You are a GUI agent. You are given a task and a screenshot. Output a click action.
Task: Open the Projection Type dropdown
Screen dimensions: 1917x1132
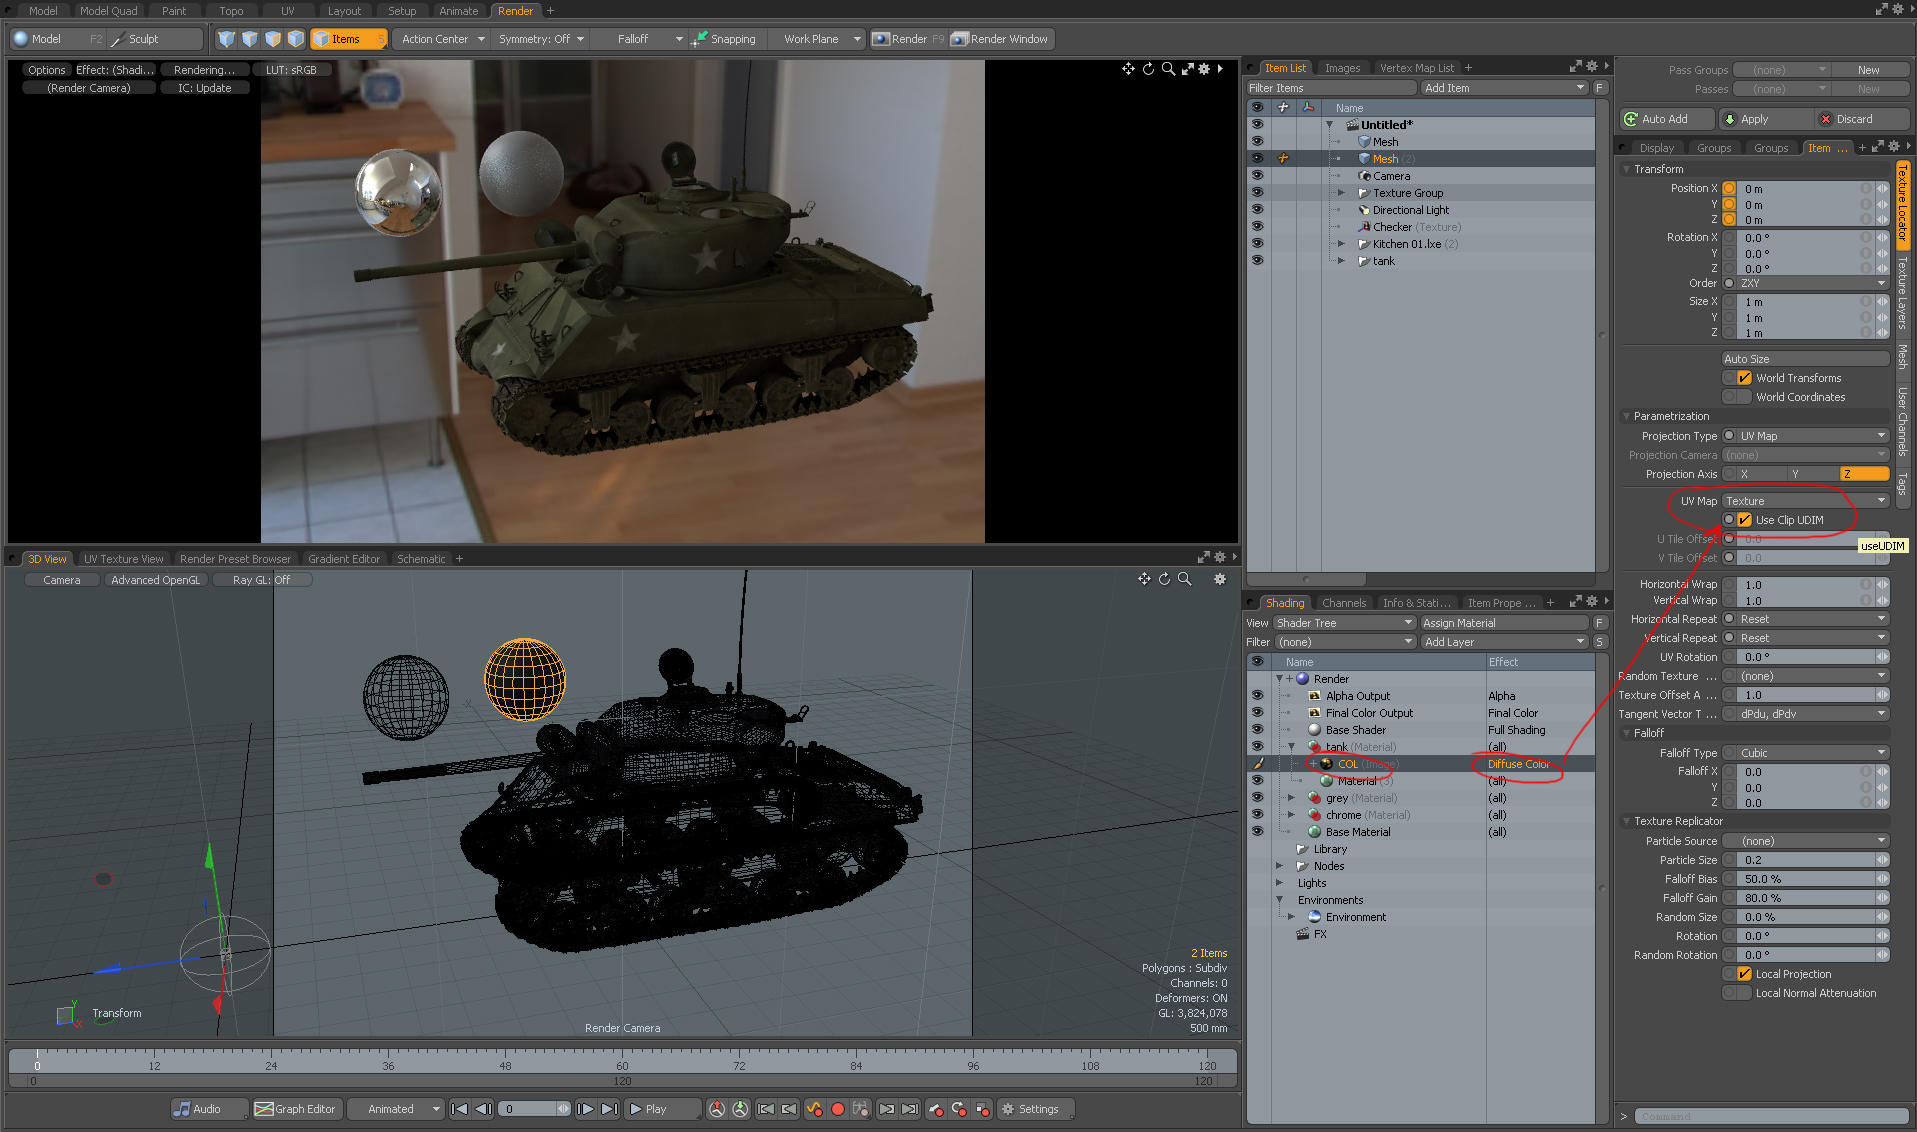1812,436
